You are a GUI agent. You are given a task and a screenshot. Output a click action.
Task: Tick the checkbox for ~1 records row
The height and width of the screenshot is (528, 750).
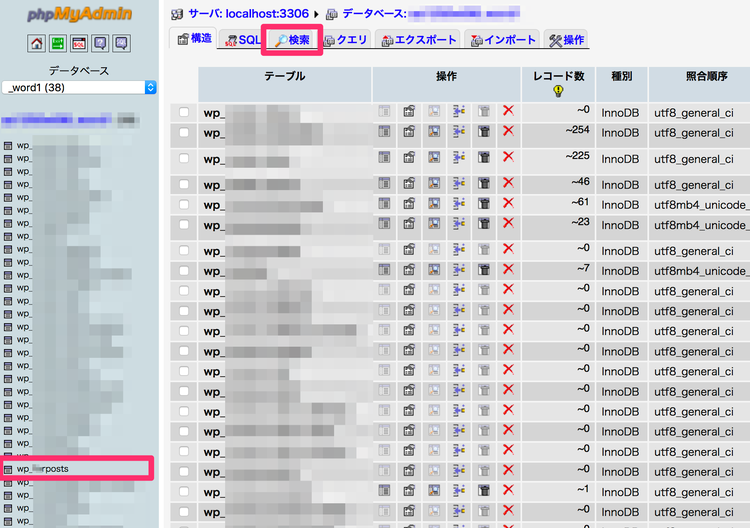coord(184,492)
